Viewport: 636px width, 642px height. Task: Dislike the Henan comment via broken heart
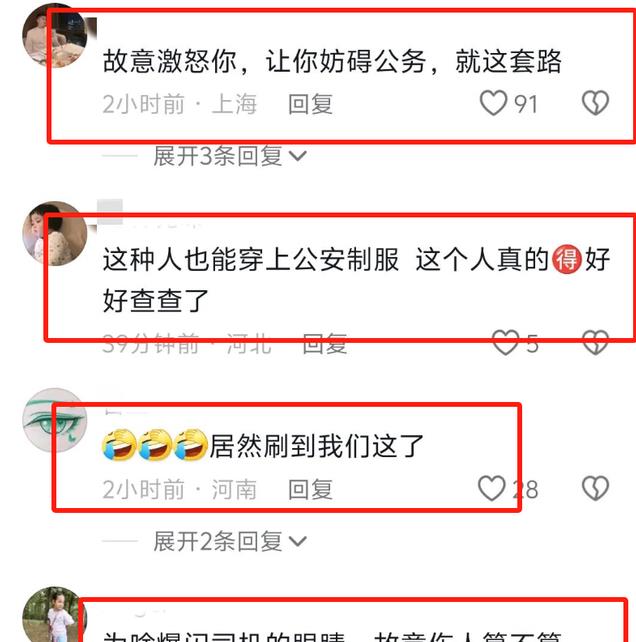595,488
